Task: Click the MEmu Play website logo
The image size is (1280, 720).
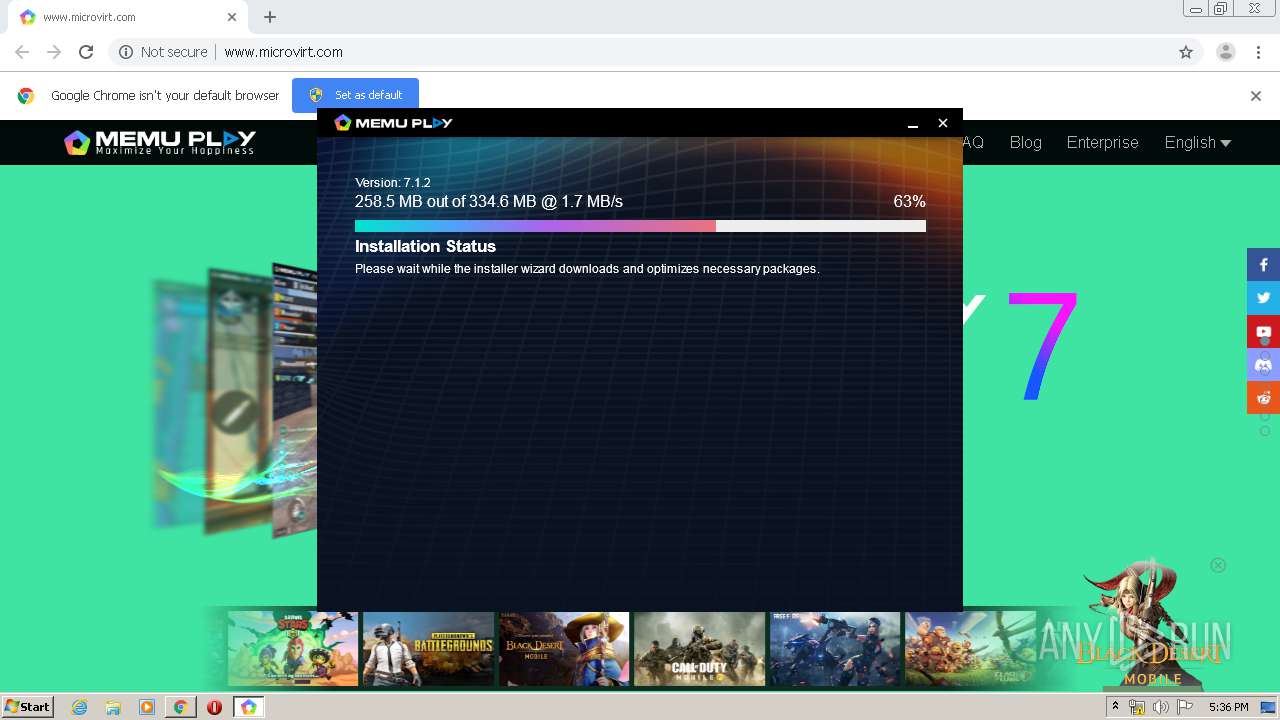Action: (x=160, y=143)
